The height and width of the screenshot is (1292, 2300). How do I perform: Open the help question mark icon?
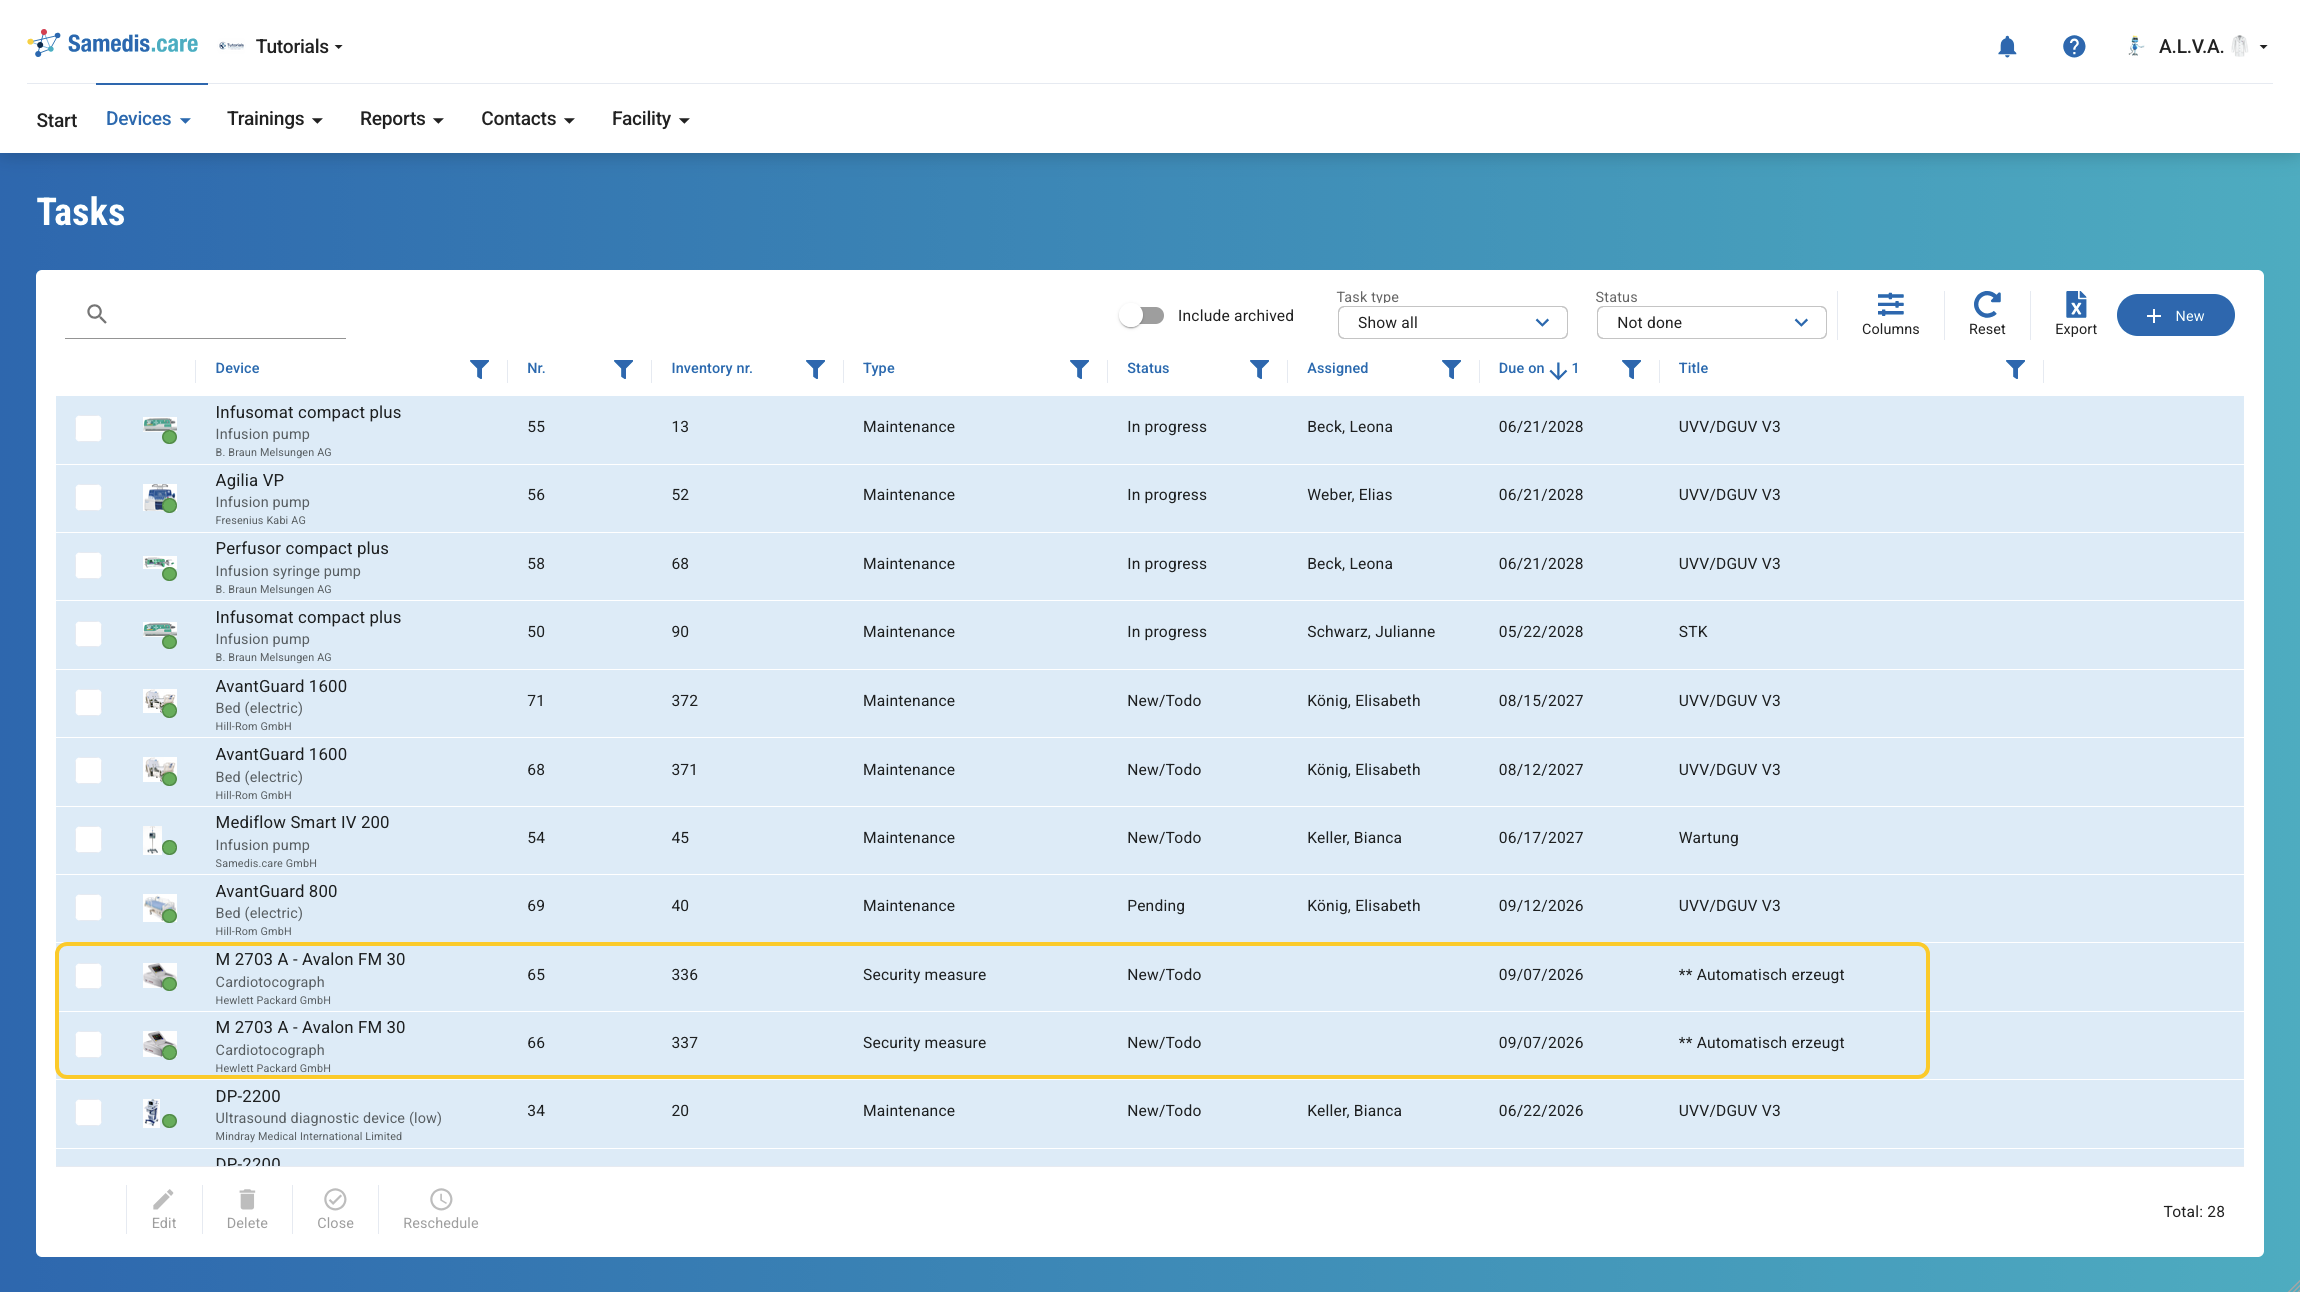point(2074,46)
